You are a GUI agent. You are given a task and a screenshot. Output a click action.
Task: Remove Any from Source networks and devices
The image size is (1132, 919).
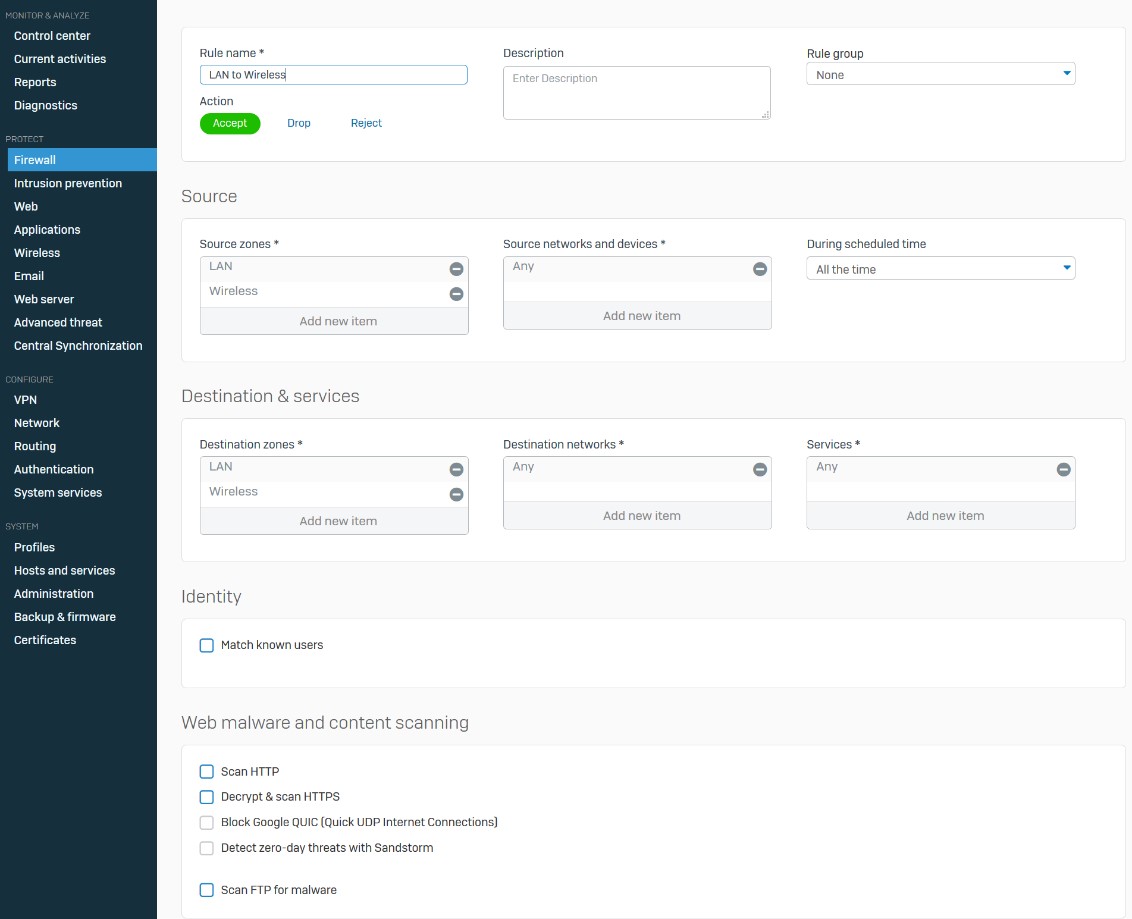coord(760,269)
